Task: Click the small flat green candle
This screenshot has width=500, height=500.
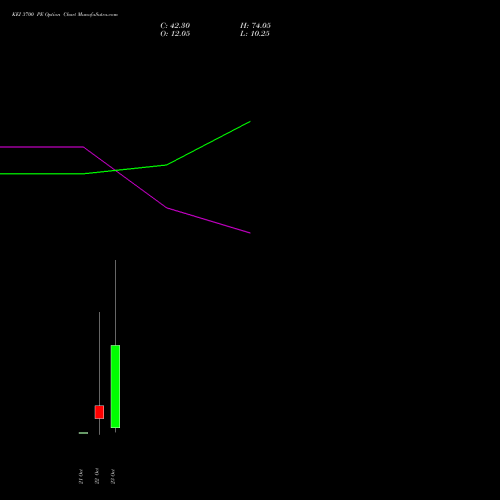Action: tap(83, 433)
